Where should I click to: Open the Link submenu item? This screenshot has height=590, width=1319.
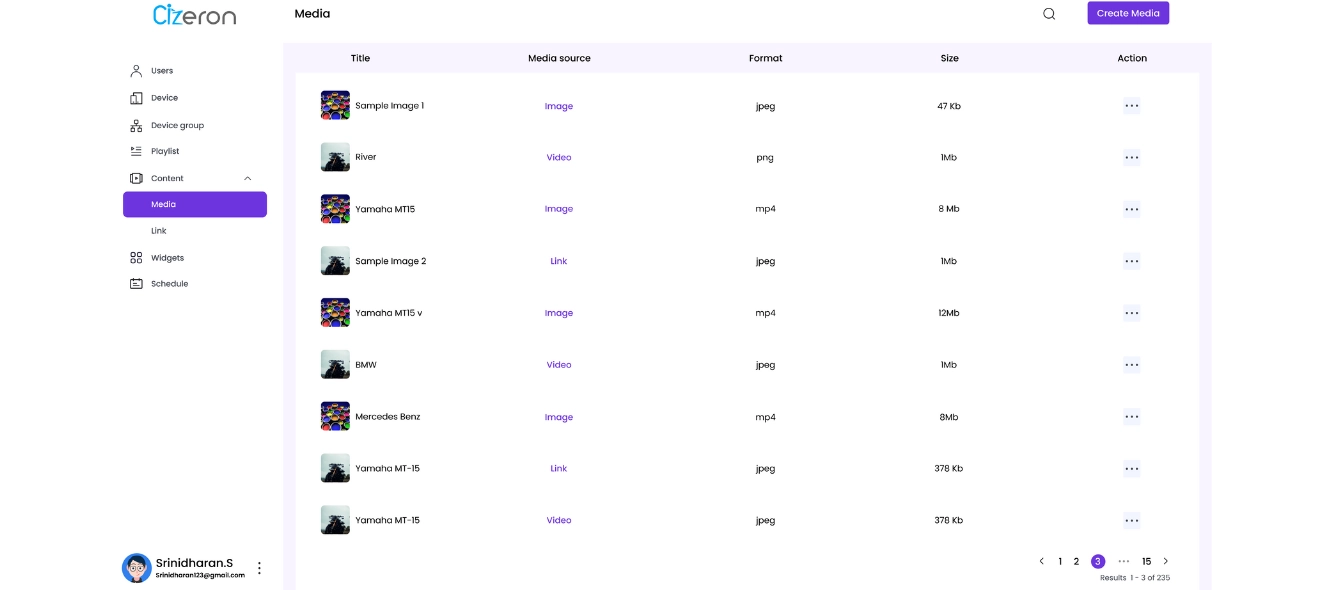point(159,231)
